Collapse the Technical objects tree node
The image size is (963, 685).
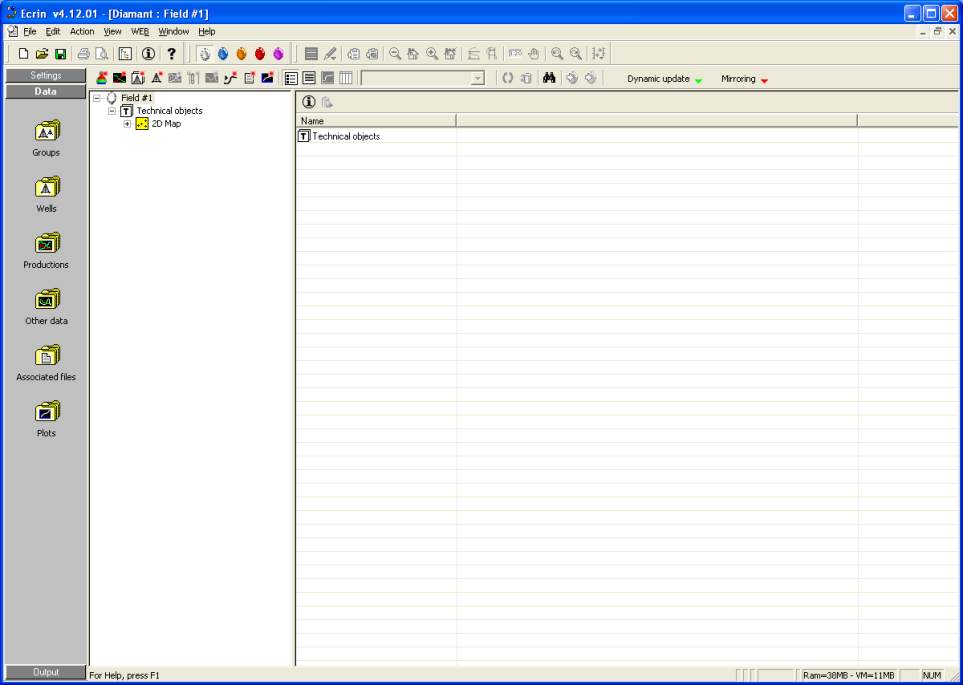(x=112, y=111)
